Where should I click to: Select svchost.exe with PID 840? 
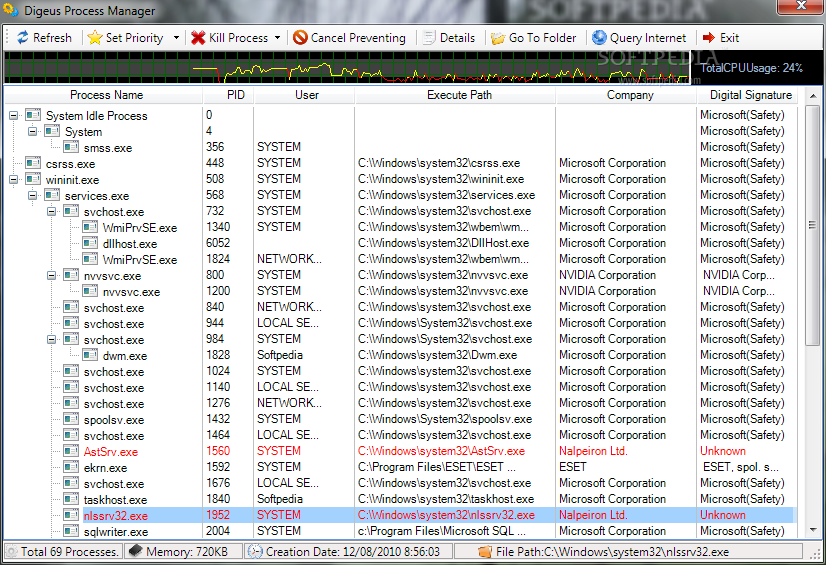pyautogui.click(x=114, y=308)
